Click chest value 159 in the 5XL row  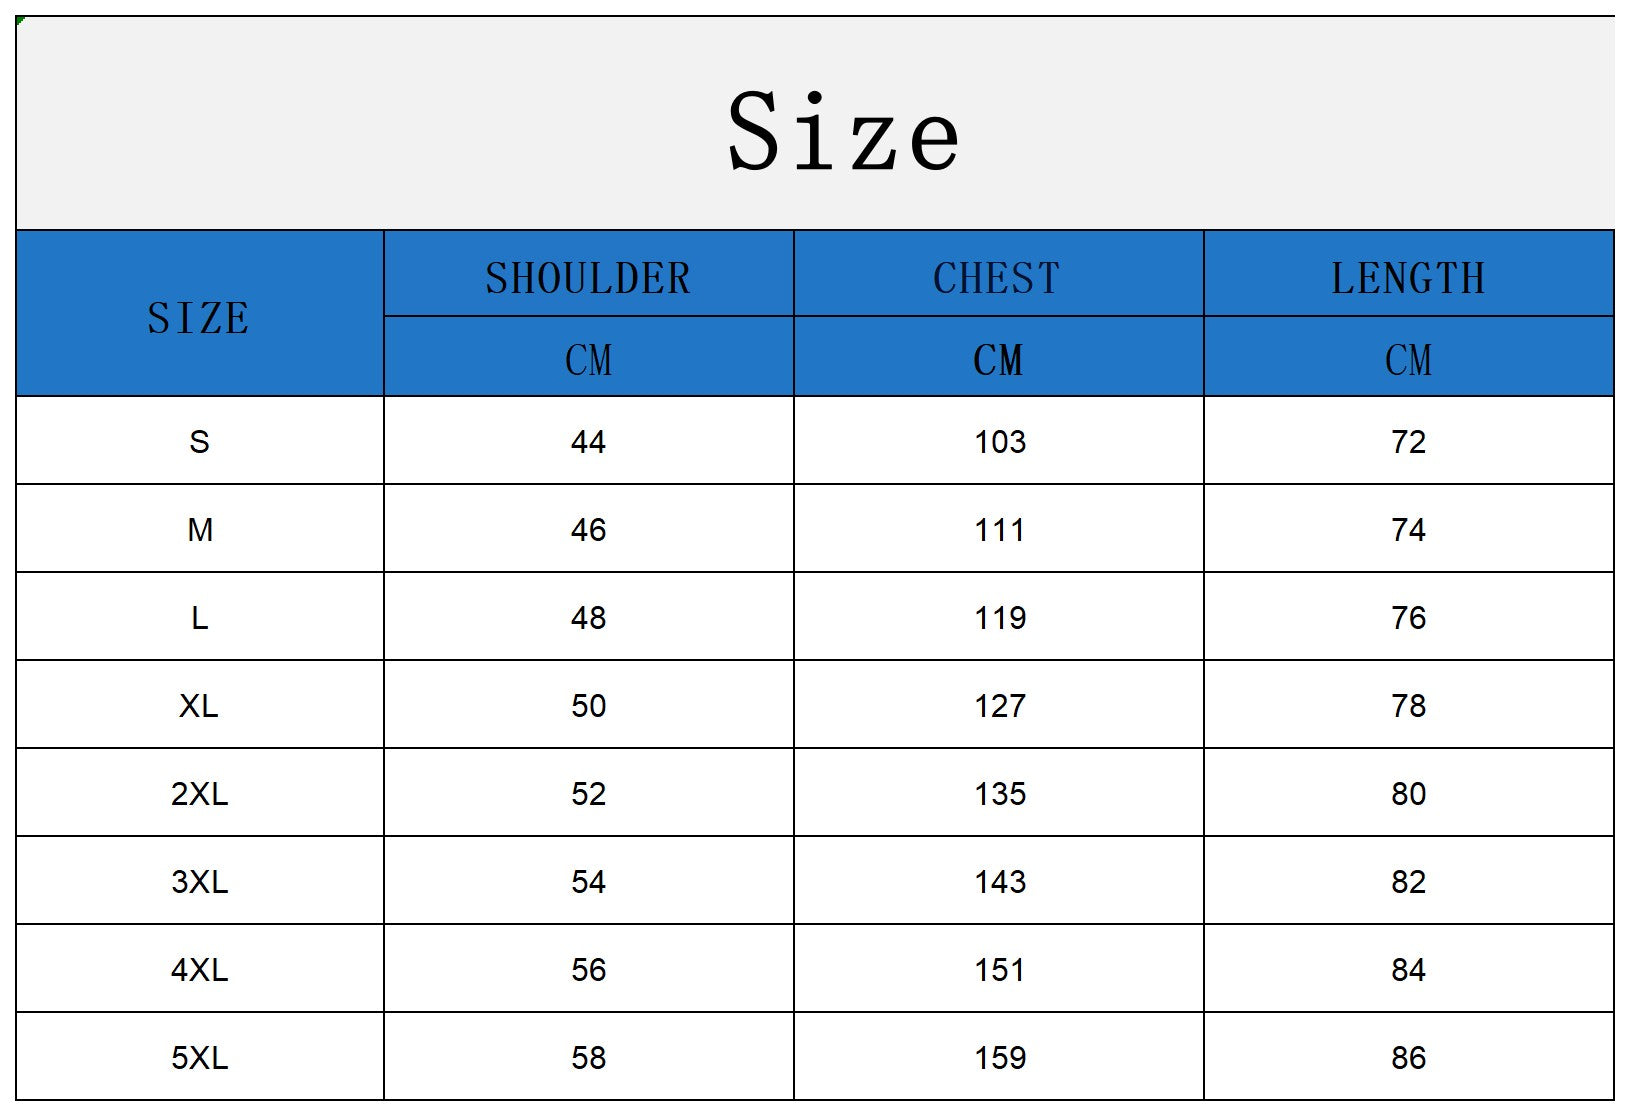coord(1000,1058)
